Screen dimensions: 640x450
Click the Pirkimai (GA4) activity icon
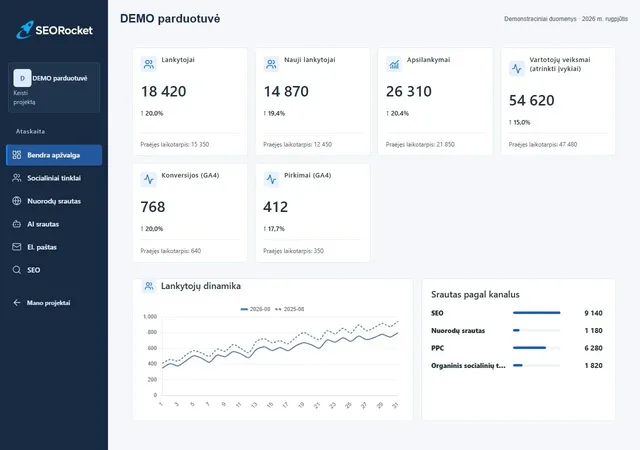pos(271,179)
